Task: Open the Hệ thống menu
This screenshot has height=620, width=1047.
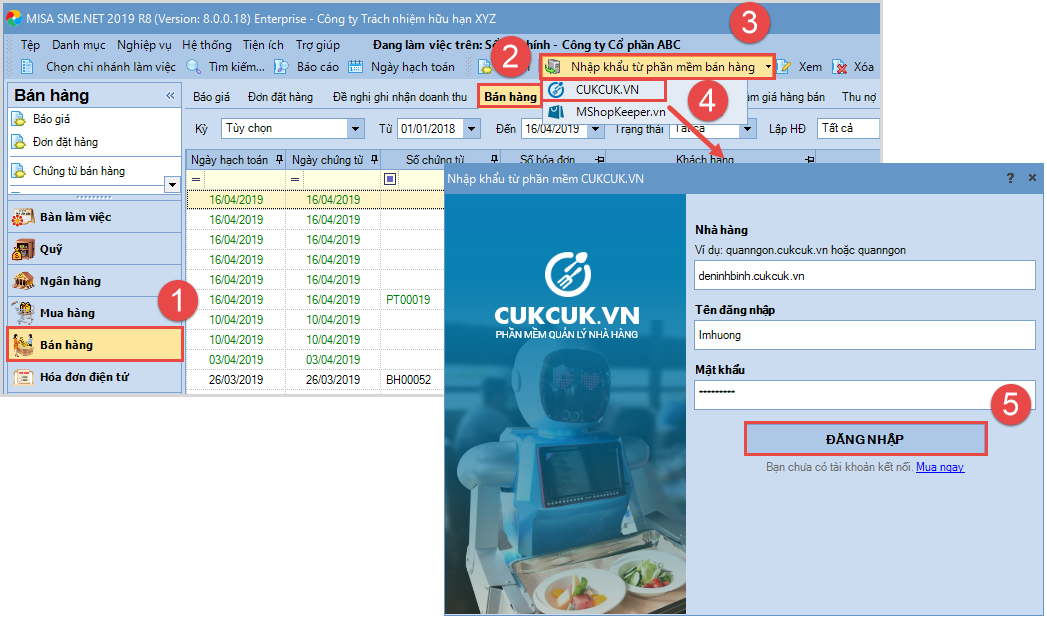Action: 207,45
